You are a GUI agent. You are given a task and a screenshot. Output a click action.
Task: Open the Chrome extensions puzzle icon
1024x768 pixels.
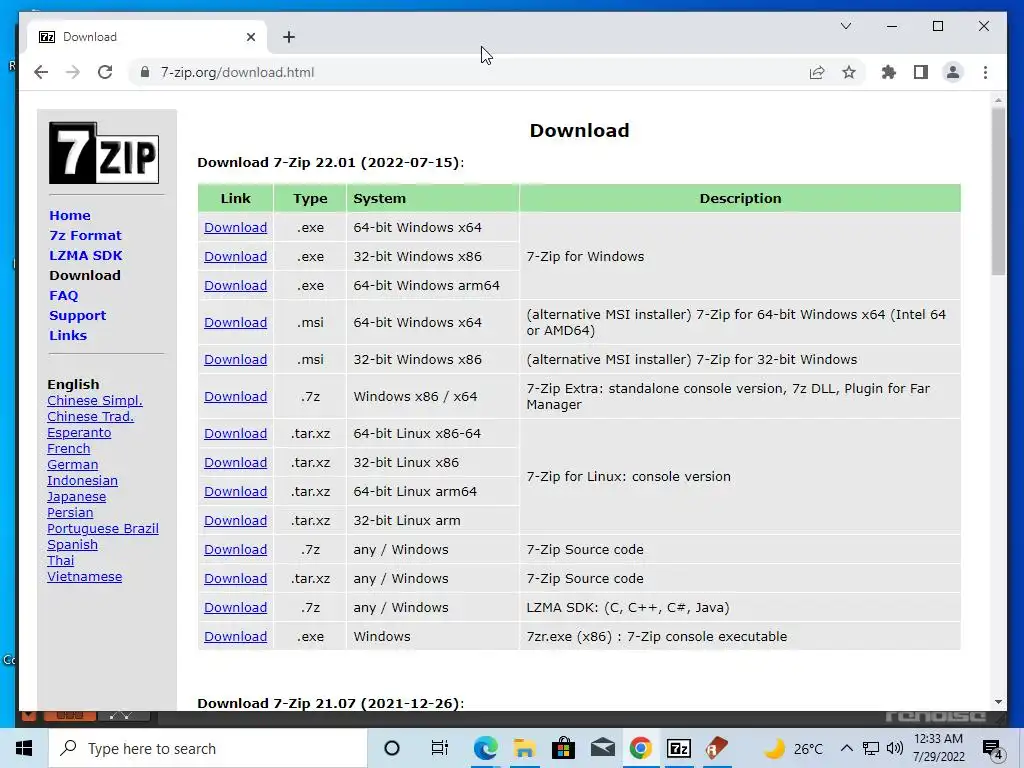pyautogui.click(x=889, y=72)
